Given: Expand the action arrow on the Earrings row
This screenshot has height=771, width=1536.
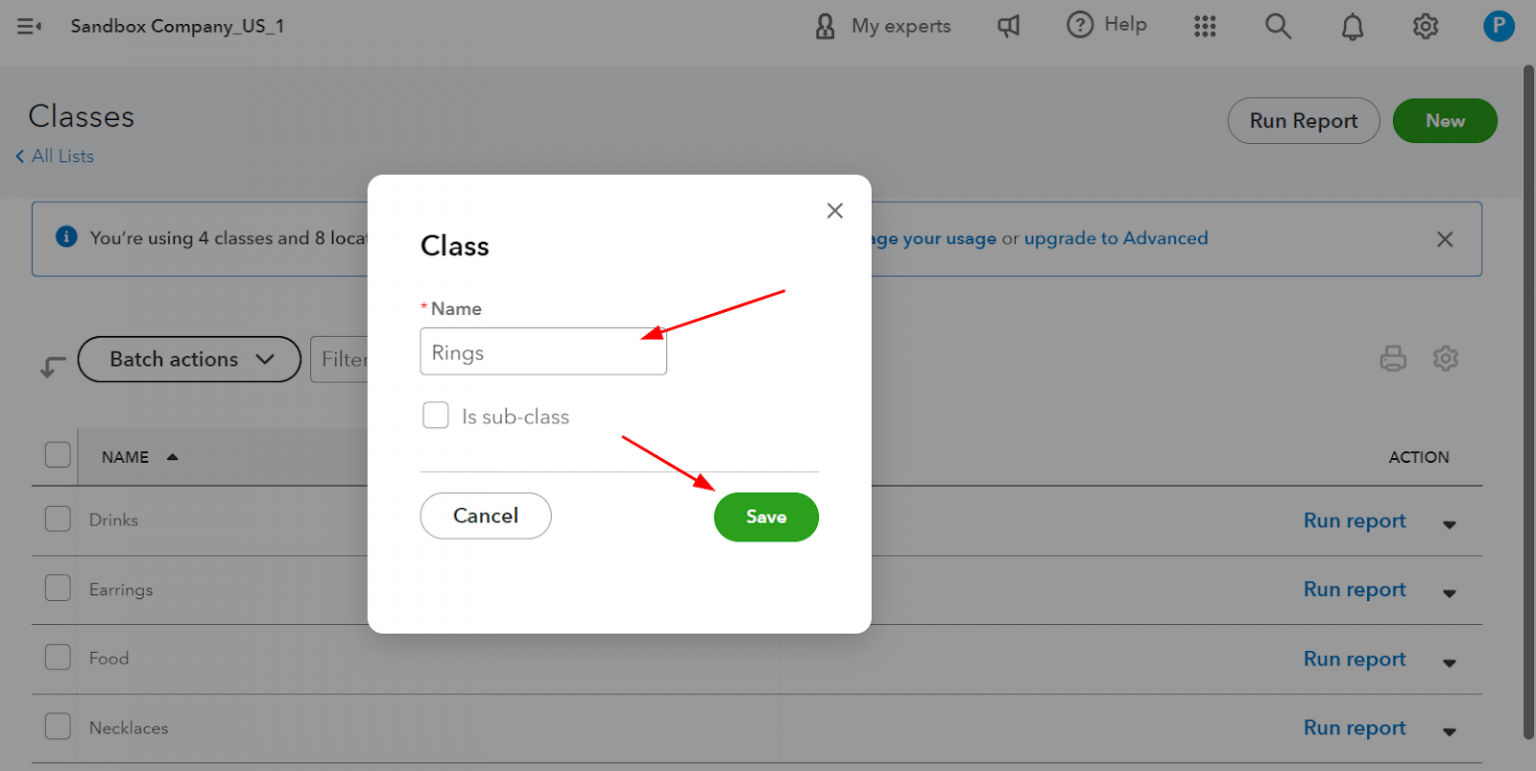Looking at the screenshot, I should (1449, 592).
